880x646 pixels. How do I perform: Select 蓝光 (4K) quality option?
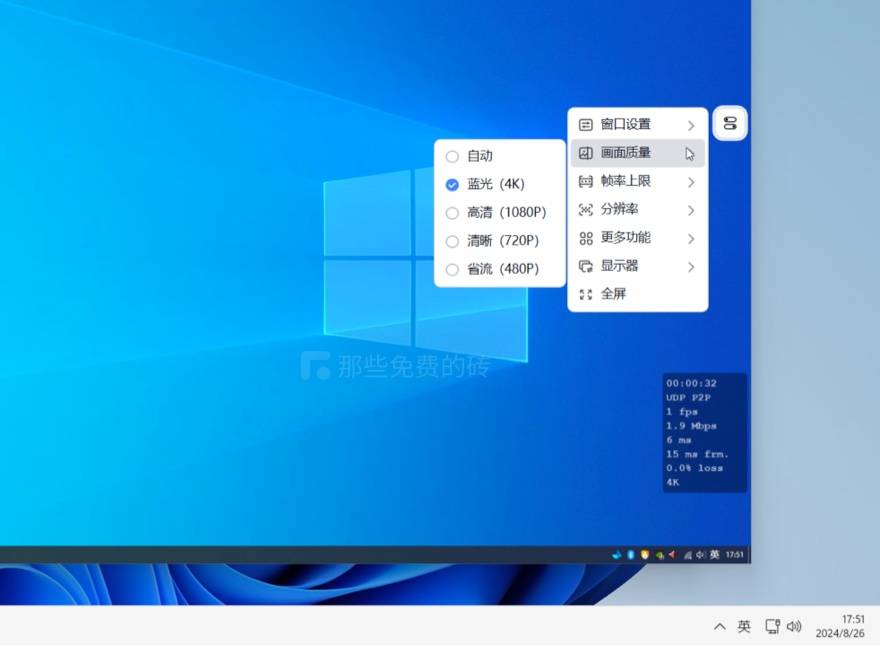(499, 184)
